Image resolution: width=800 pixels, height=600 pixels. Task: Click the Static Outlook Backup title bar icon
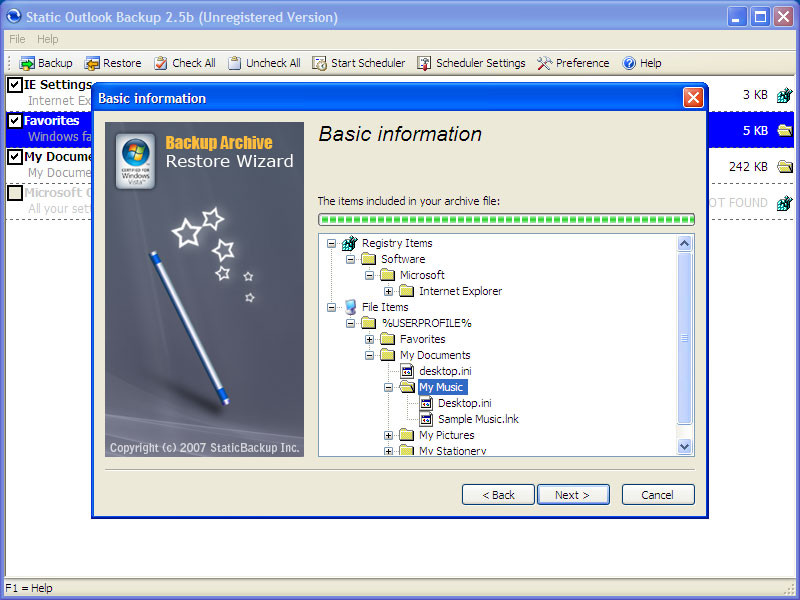point(13,16)
